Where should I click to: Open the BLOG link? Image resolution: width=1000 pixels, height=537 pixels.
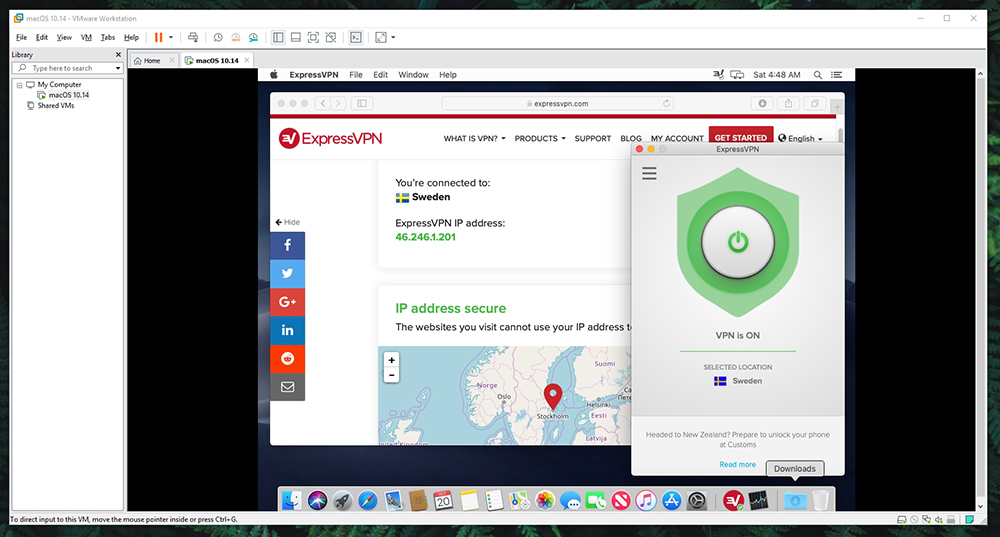(631, 138)
